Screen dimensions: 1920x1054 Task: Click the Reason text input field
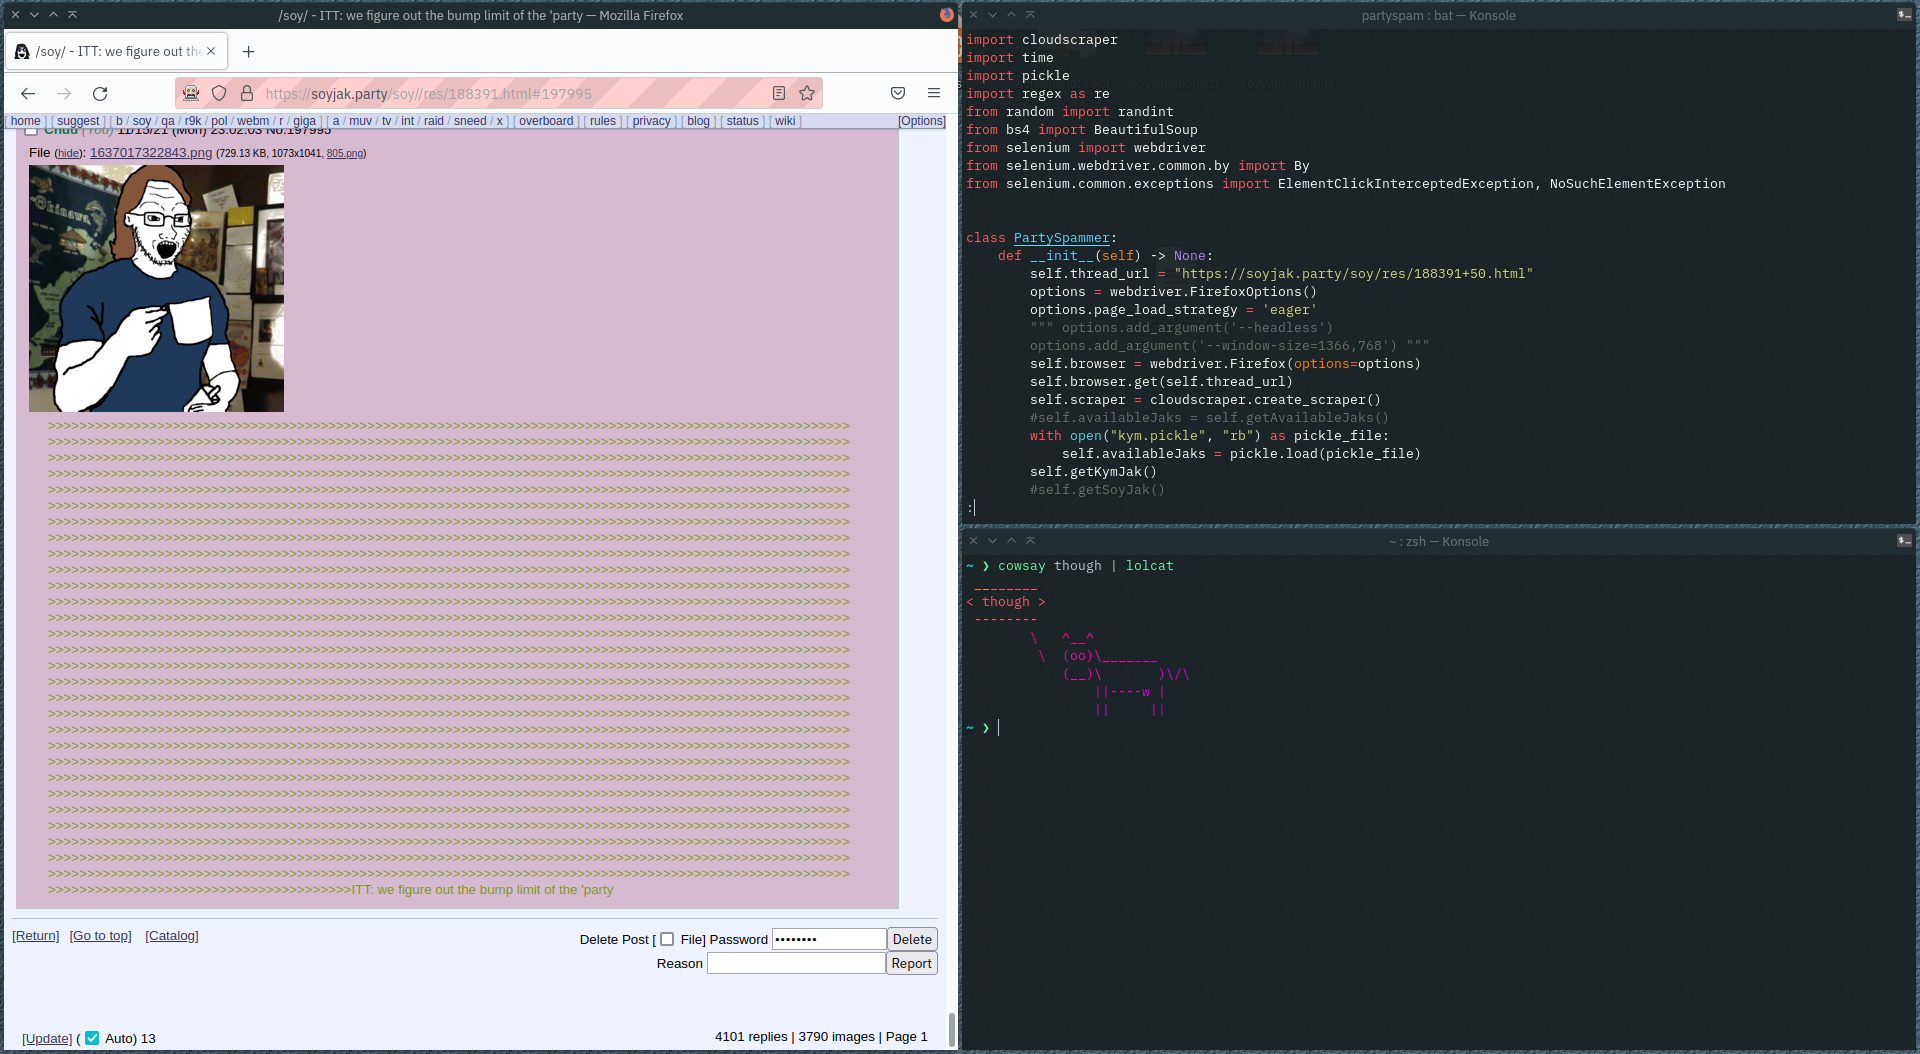point(796,963)
